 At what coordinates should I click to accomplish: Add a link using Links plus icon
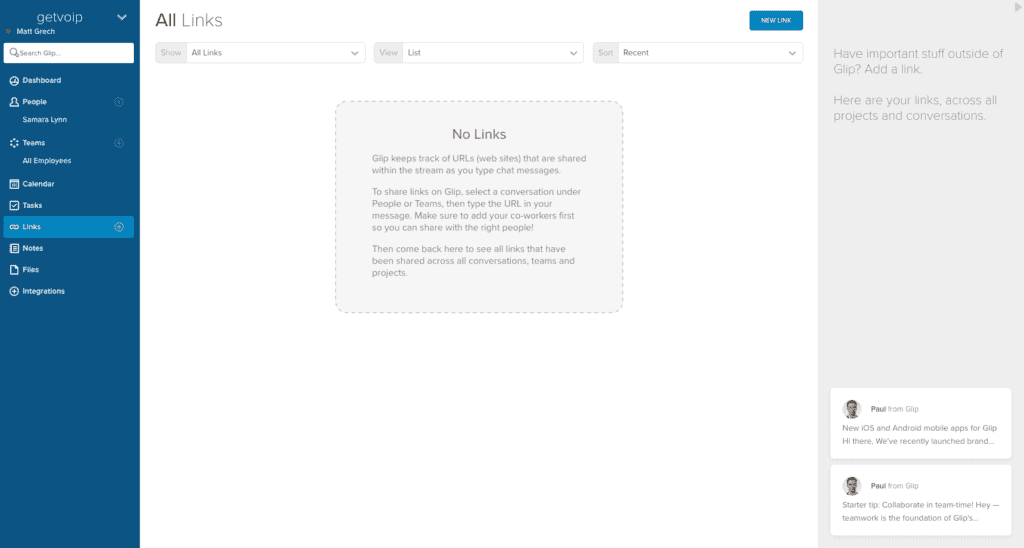119,227
